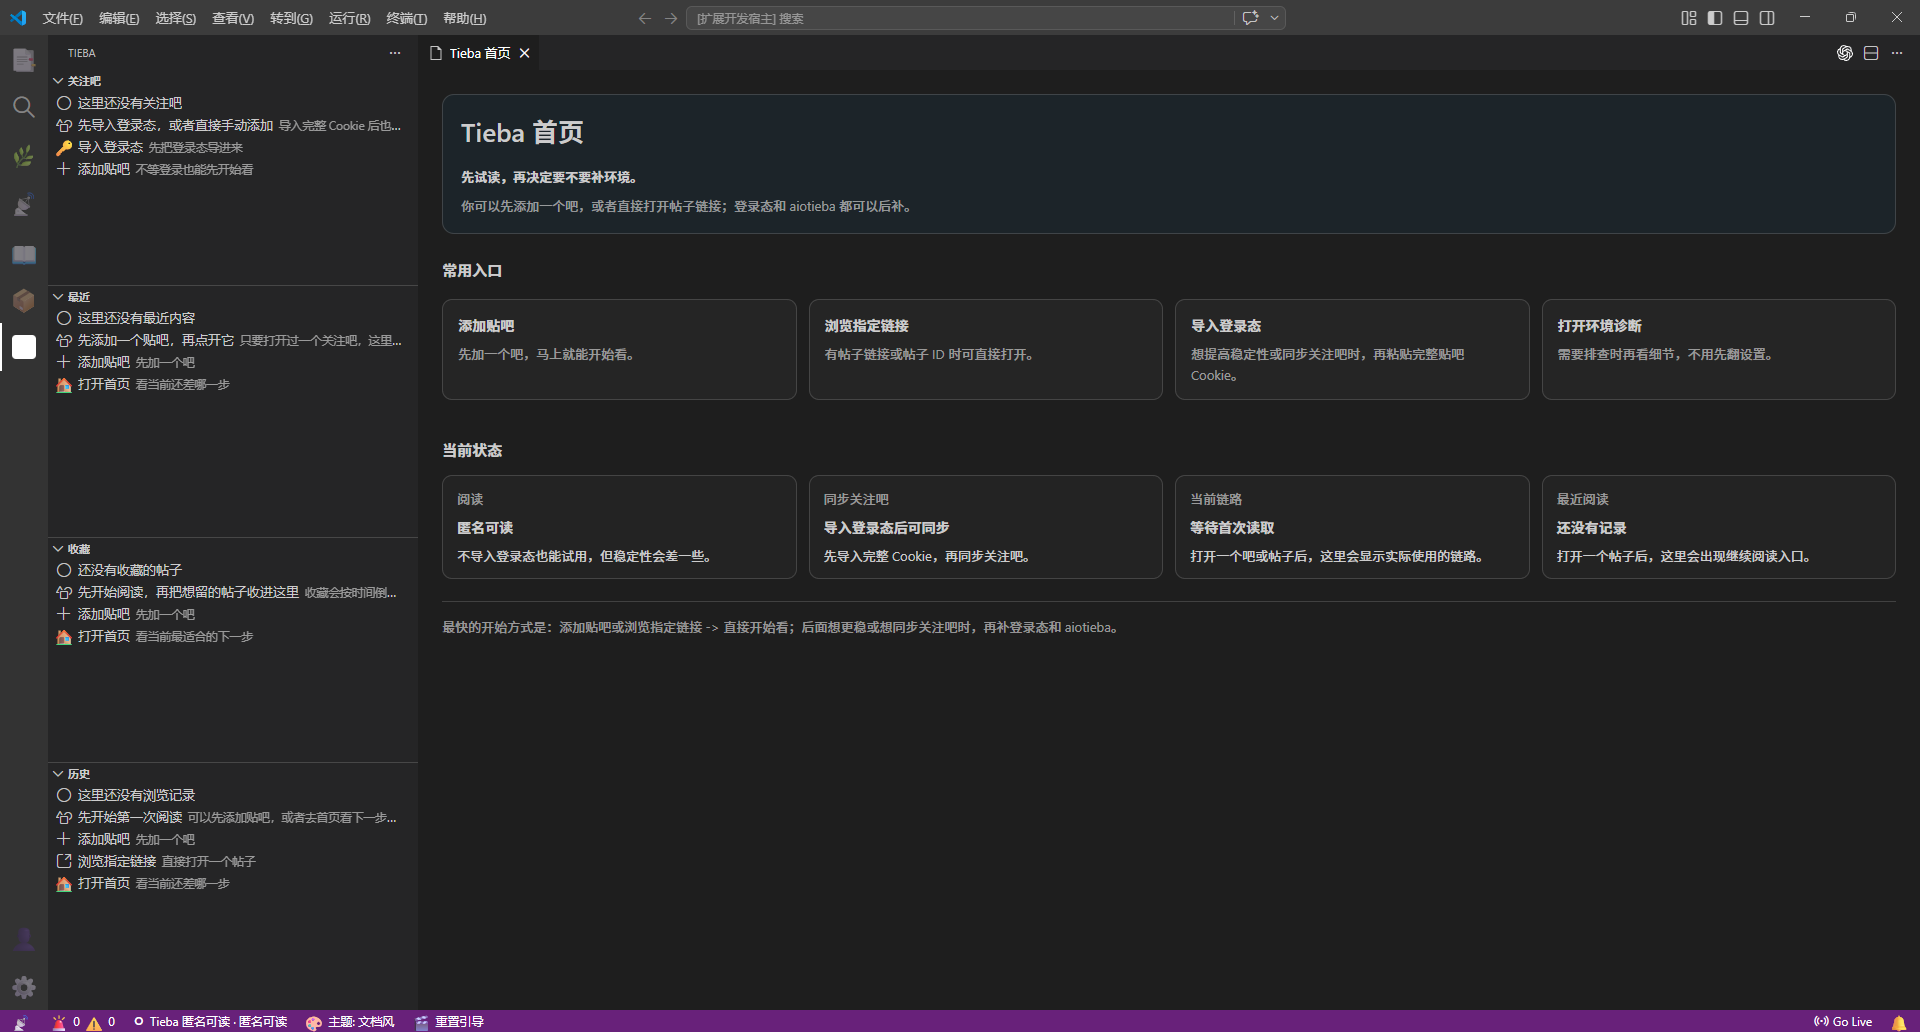
Task: Open editor More Actions ellipsis
Action: point(1897,53)
